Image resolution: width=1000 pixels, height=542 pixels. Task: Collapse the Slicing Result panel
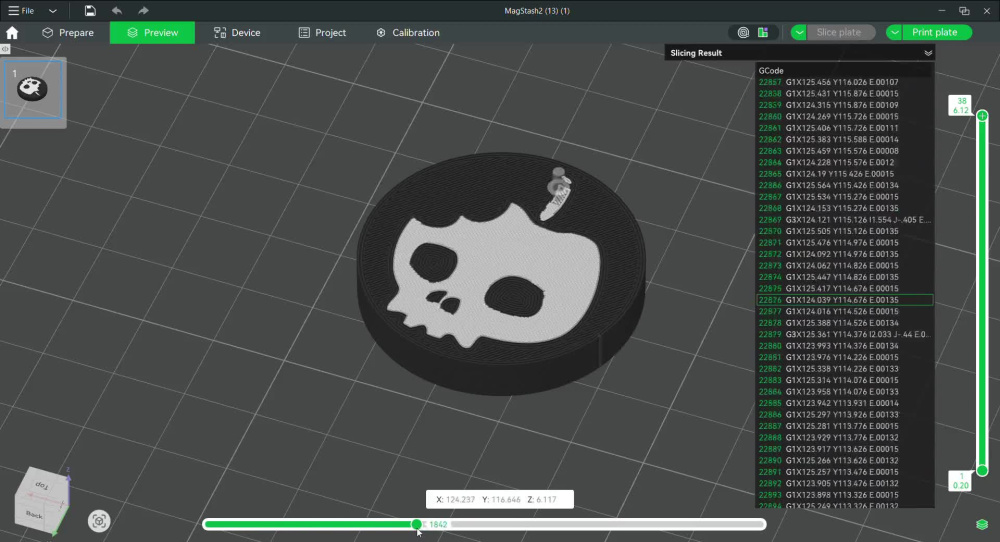(x=928, y=53)
